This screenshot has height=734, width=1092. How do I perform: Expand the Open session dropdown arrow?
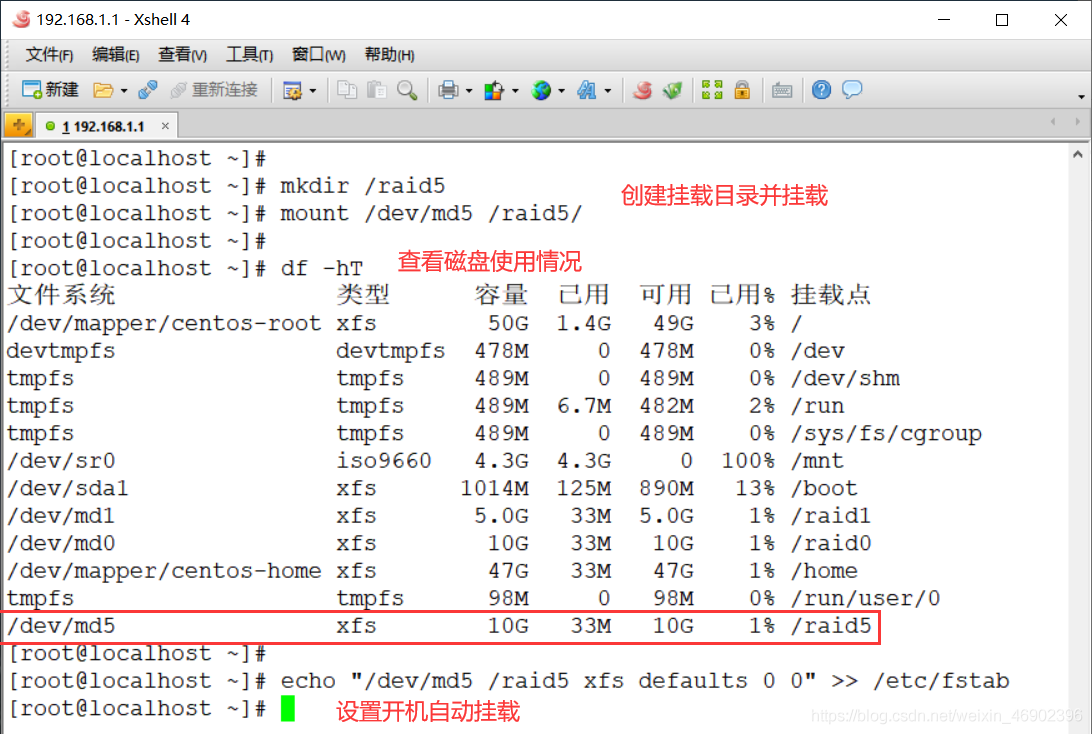(x=123, y=91)
